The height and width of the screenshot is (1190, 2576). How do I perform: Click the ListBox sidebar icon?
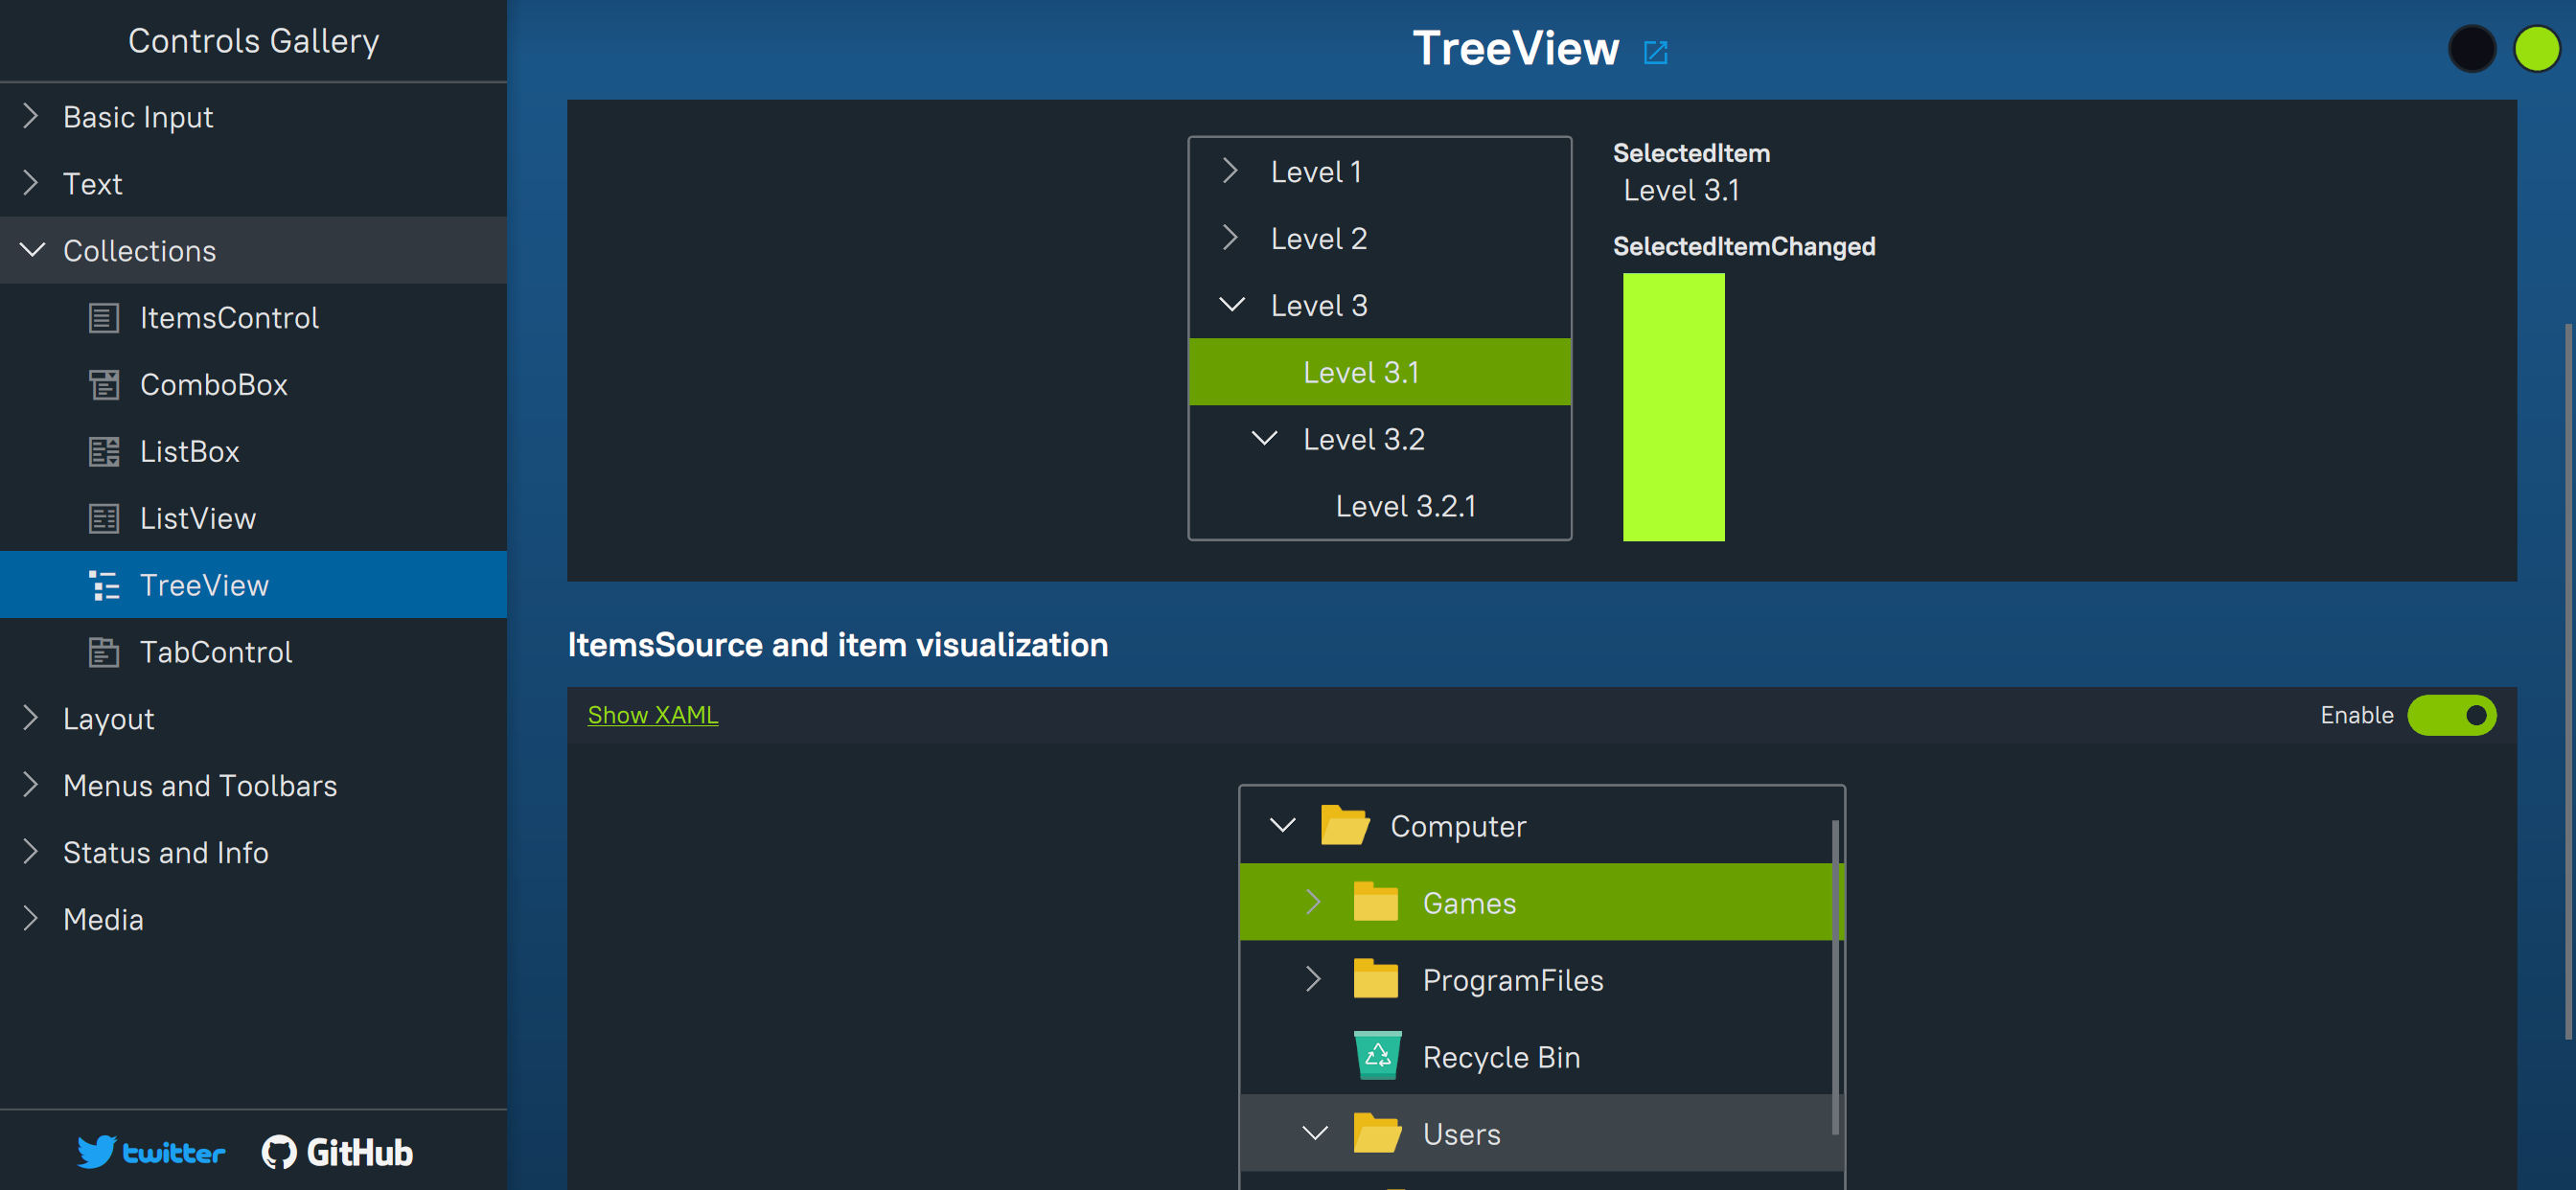103,452
